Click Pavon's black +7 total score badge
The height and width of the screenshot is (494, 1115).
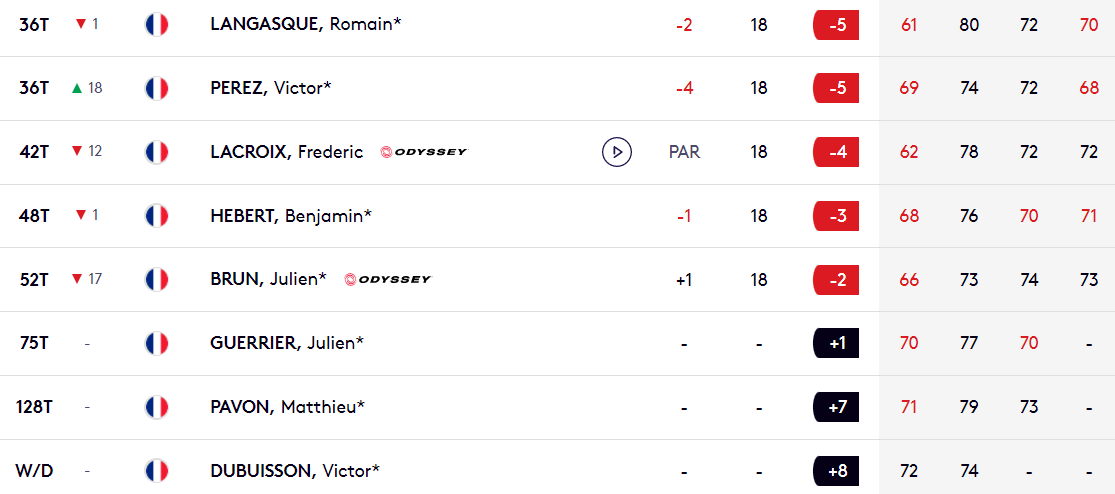click(836, 407)
